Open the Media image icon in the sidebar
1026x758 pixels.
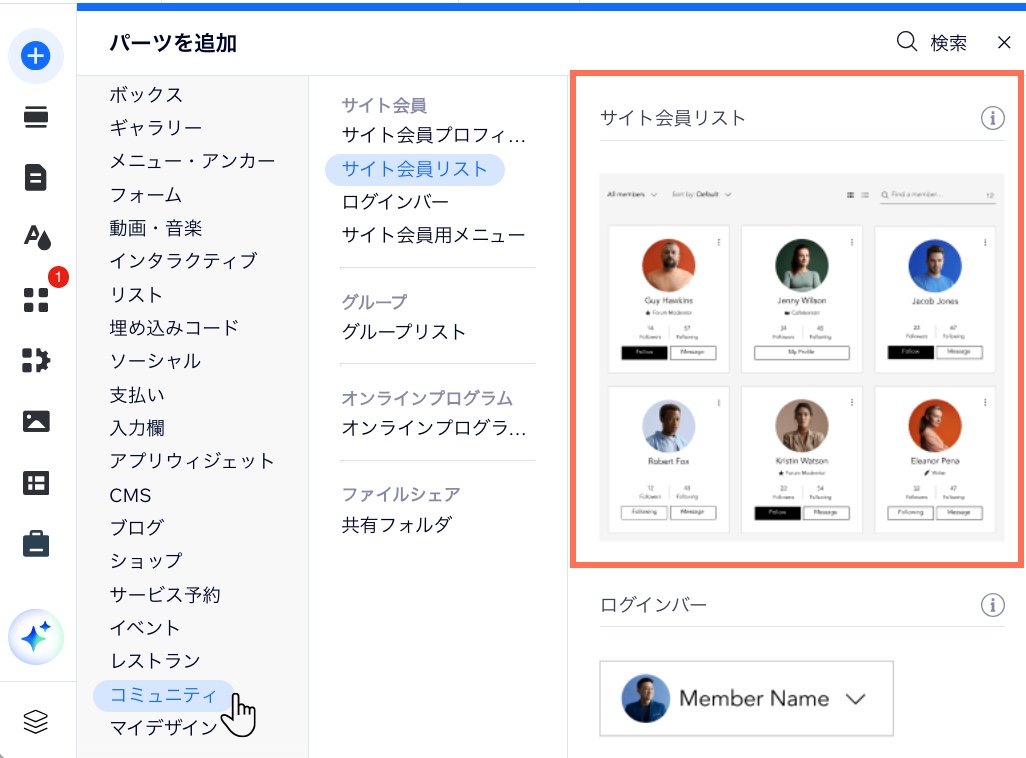(36, 421)
